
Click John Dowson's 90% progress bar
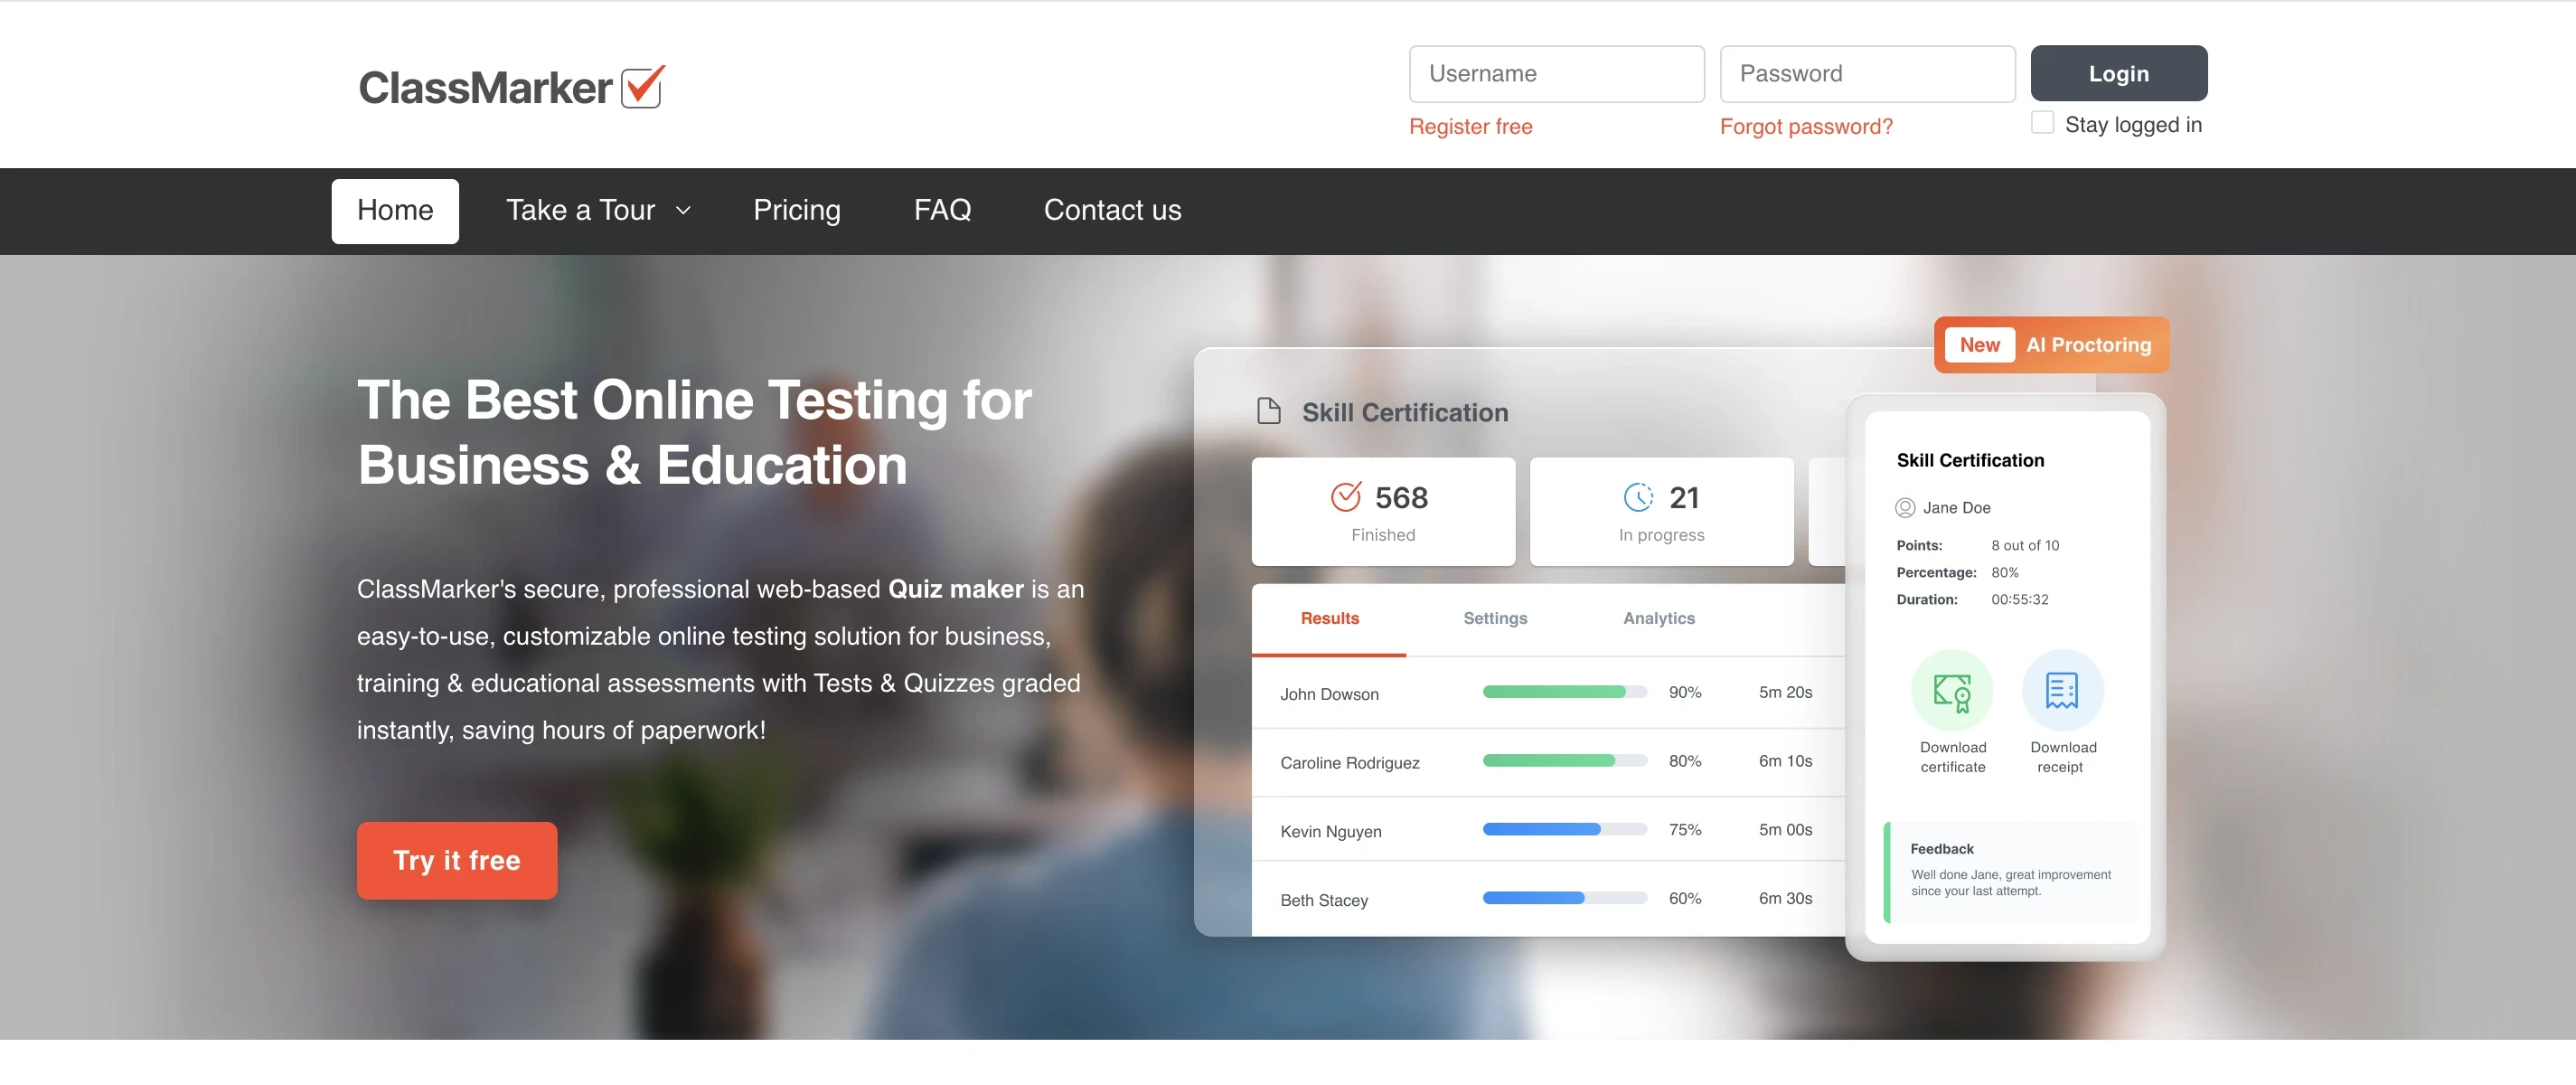pyautogui.click(x=1564, y=692)
